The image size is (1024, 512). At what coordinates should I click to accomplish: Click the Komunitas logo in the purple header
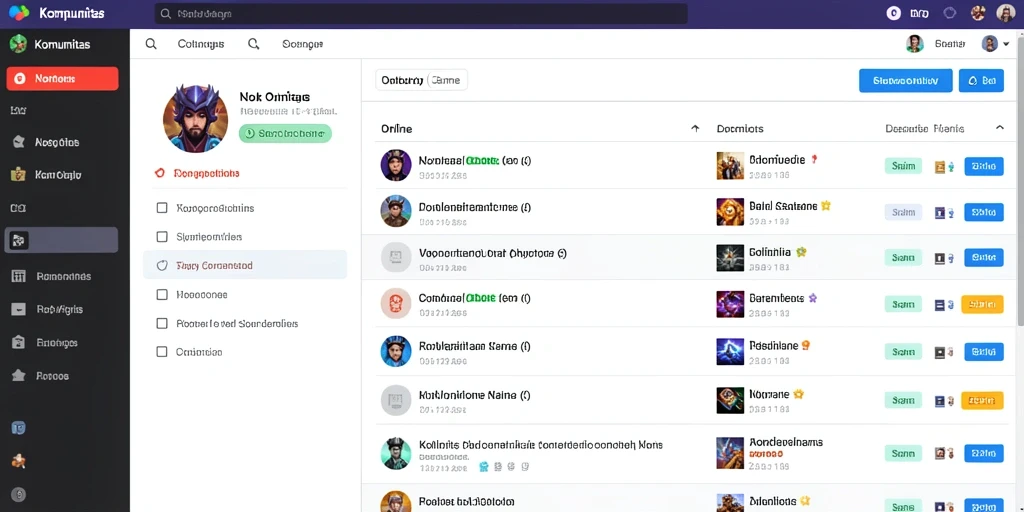pos(19,13)
